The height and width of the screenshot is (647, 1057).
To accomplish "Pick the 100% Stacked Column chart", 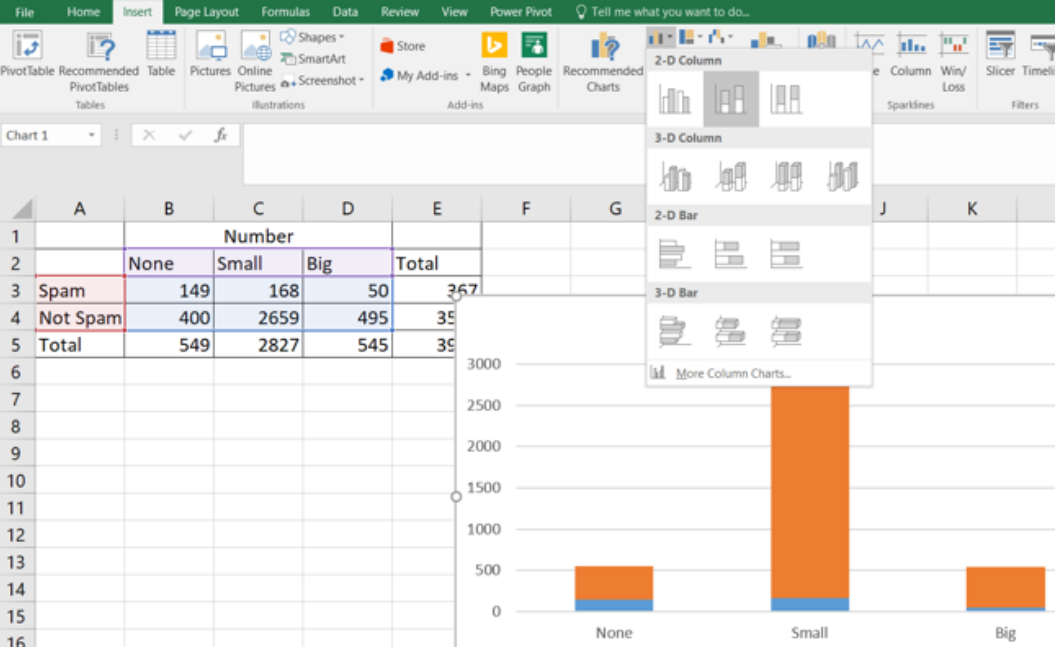I will 786,99.
